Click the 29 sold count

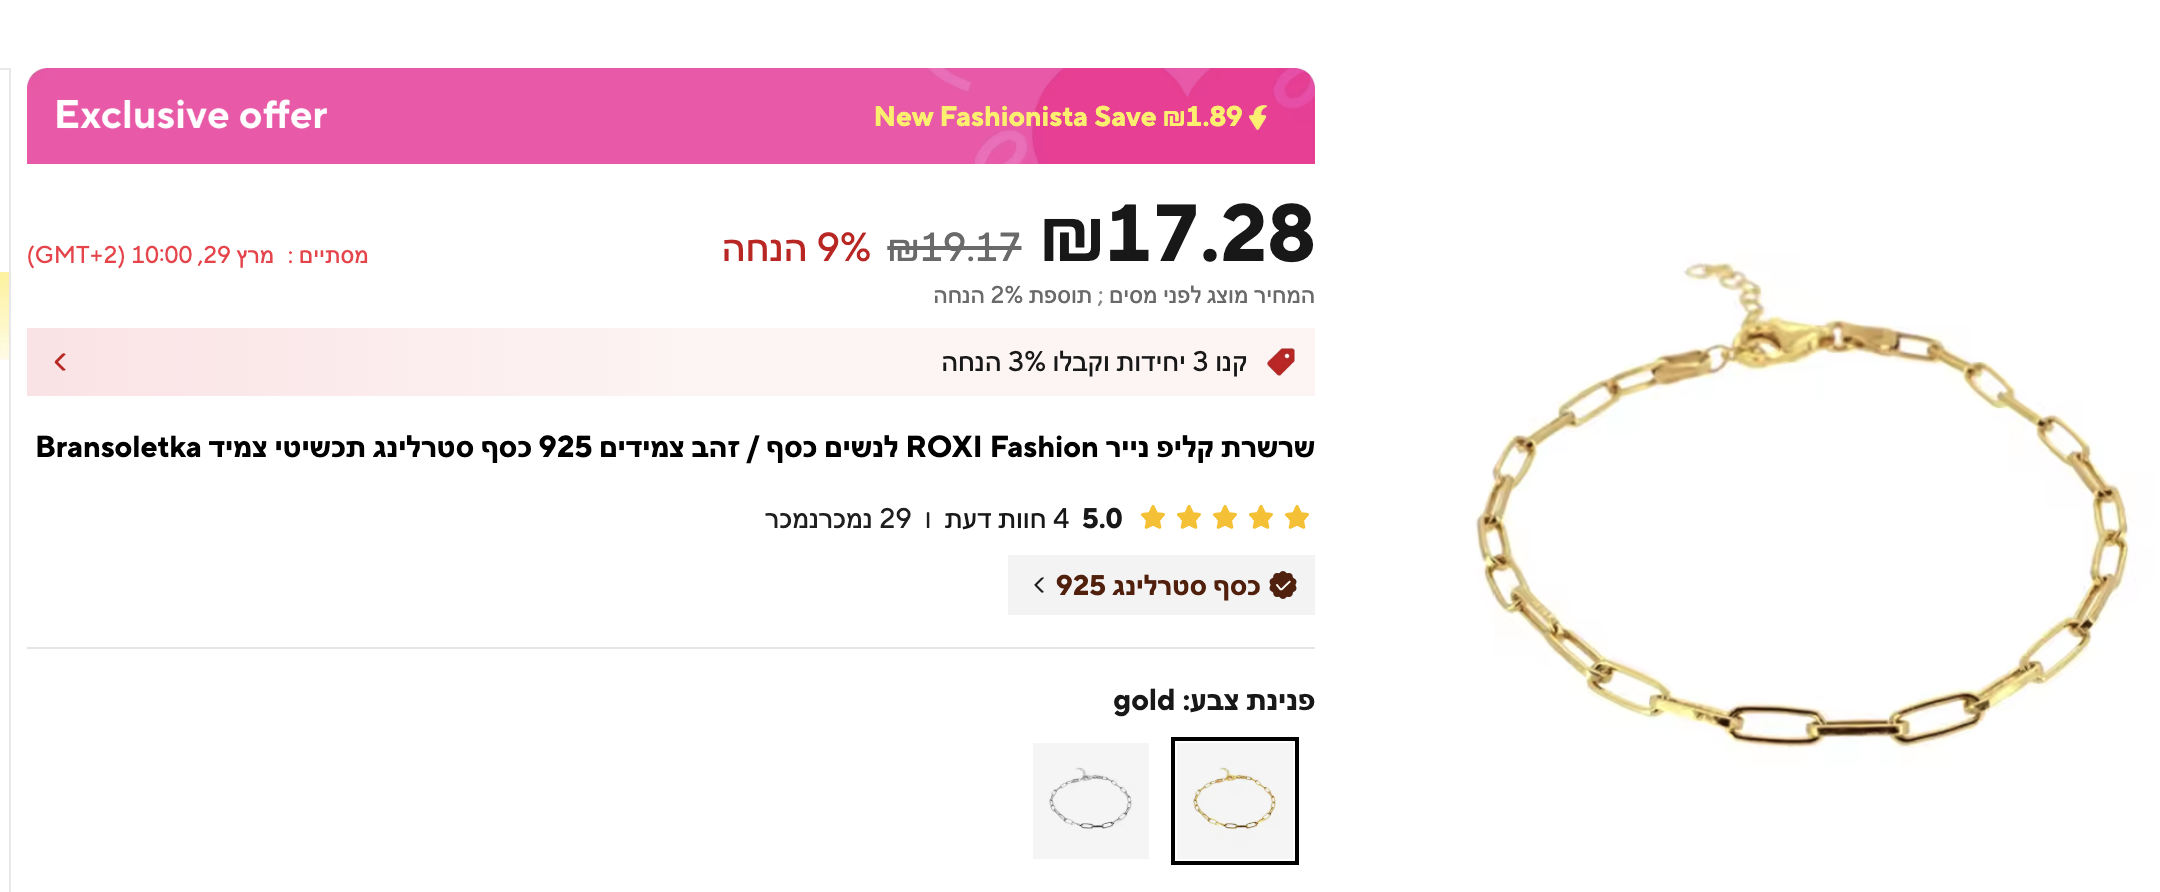838,519
